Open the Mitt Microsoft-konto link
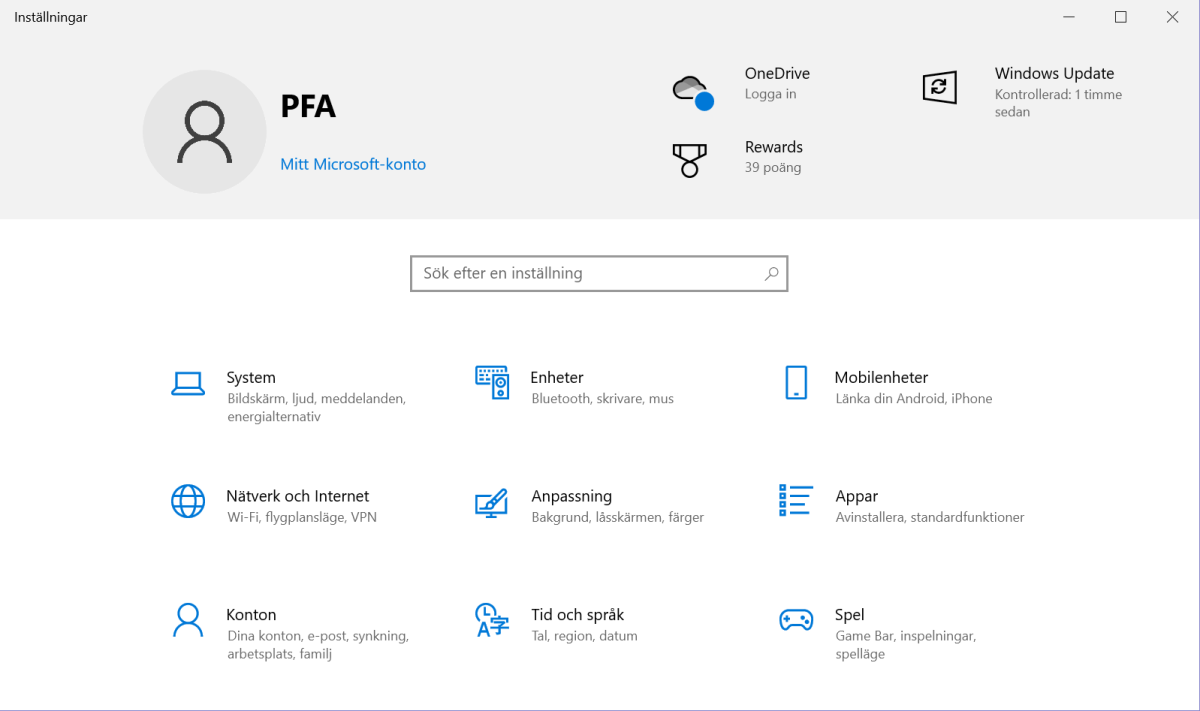The height and width of the screenshot is (711, 1200). (353, 164)
